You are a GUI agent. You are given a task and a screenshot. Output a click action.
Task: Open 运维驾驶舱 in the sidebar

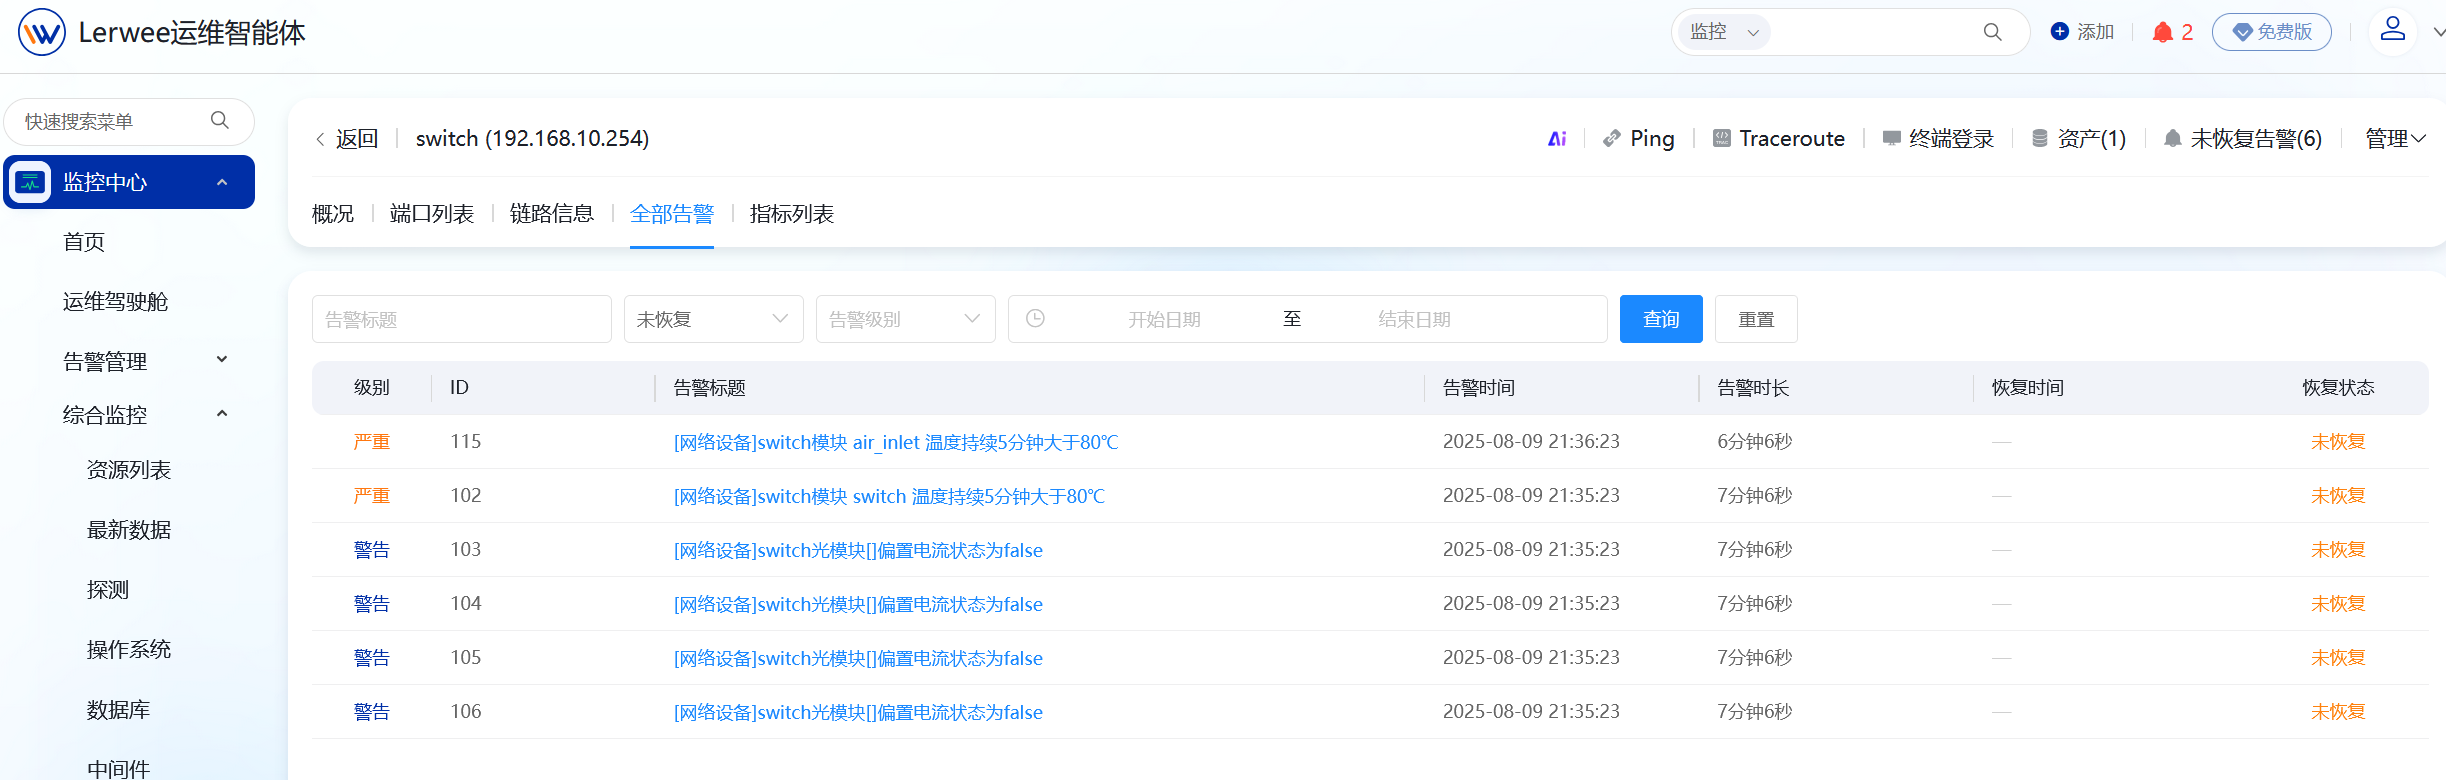coord(115,302)
